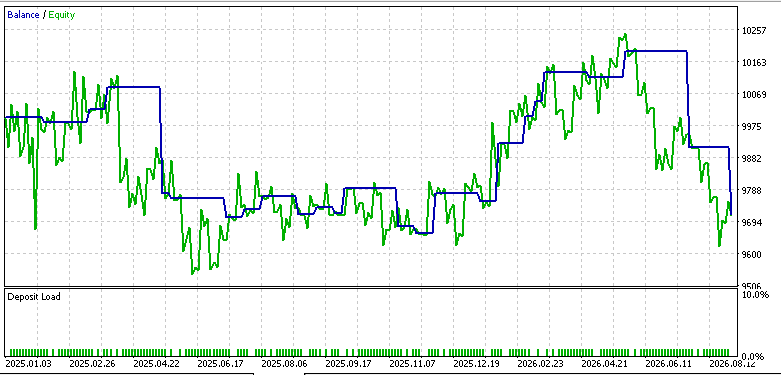The image size is (781, 375).
Task: Click the 2025.11.07 date label
Action: pyautogui.click(x=412, y=364)
